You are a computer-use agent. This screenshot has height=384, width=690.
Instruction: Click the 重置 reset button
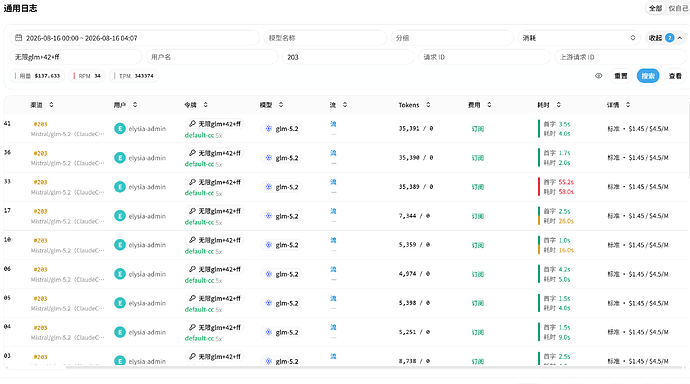[620, 76]
